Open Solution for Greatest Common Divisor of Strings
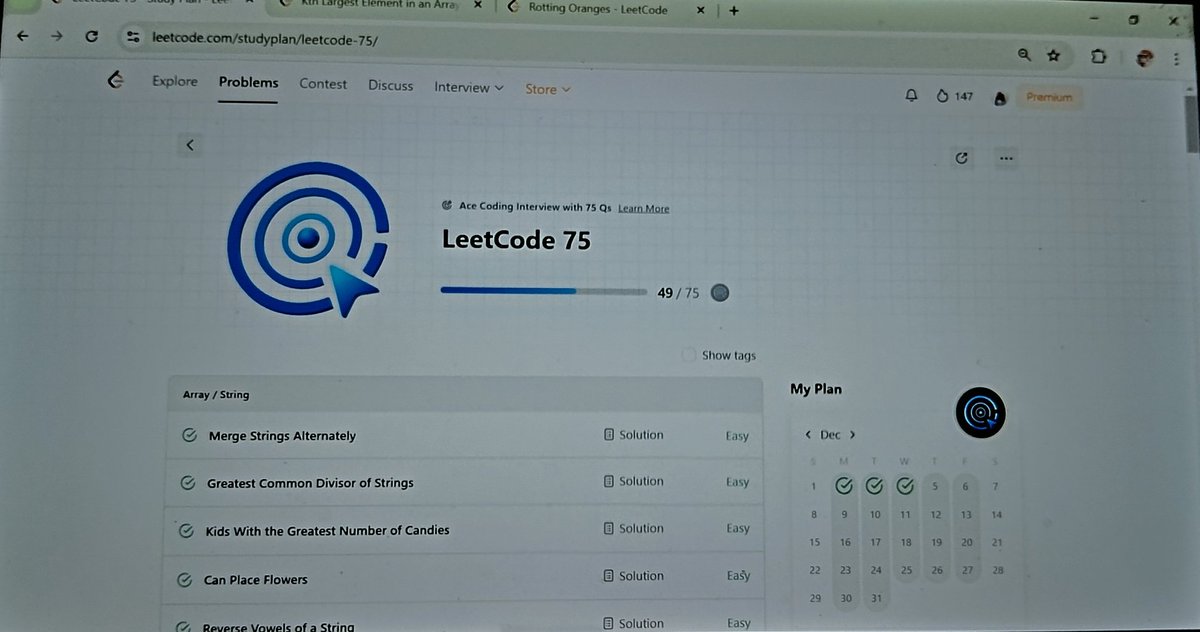Screen dimensions: 1200x632 click(634, 481)
